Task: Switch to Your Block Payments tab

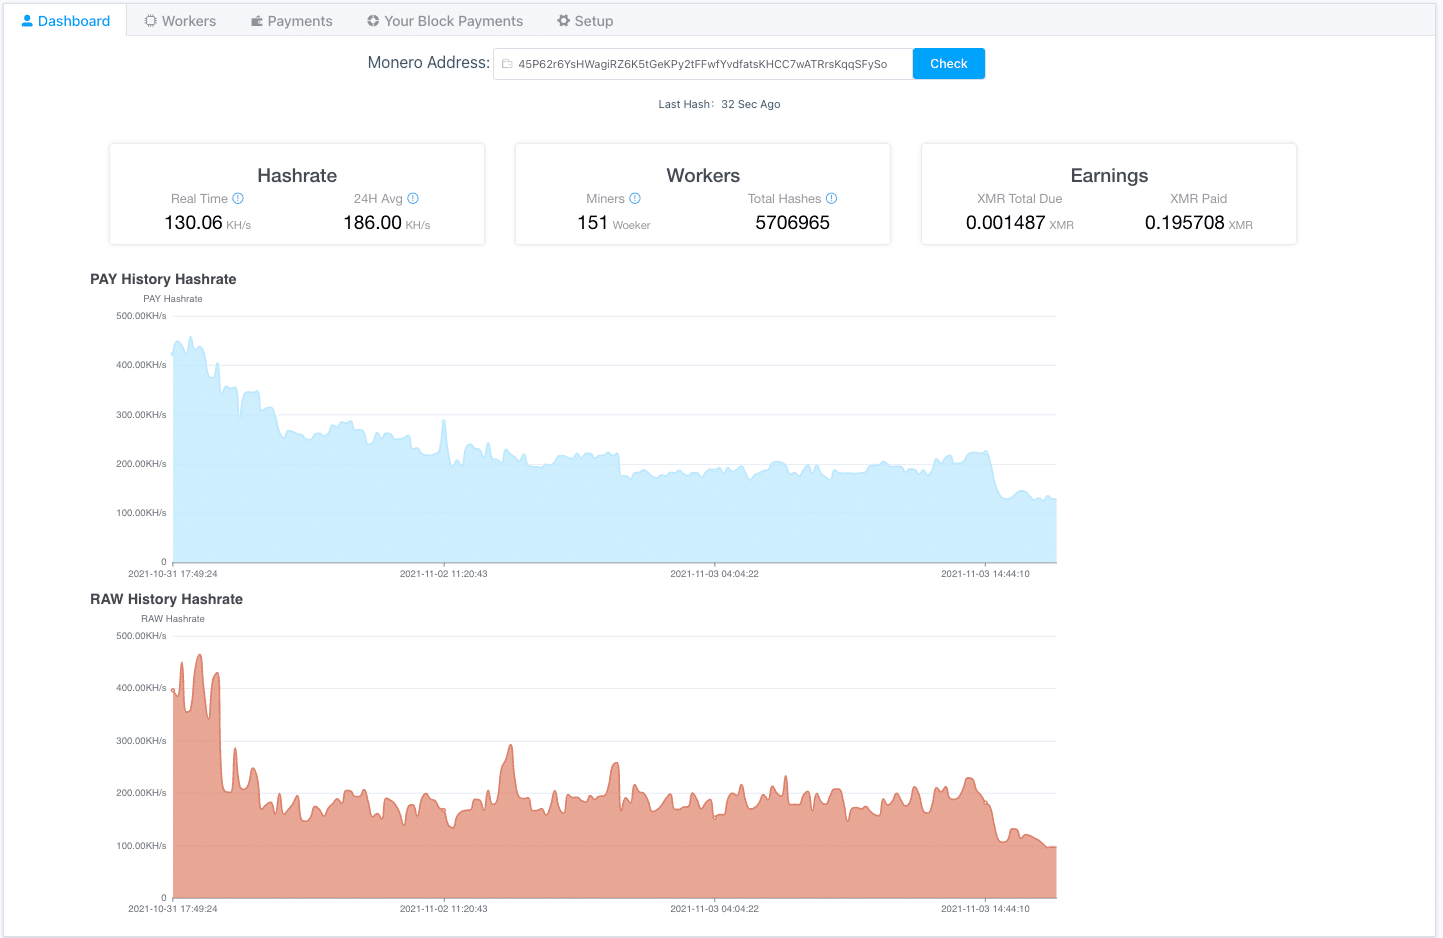Action: (444, 21)
